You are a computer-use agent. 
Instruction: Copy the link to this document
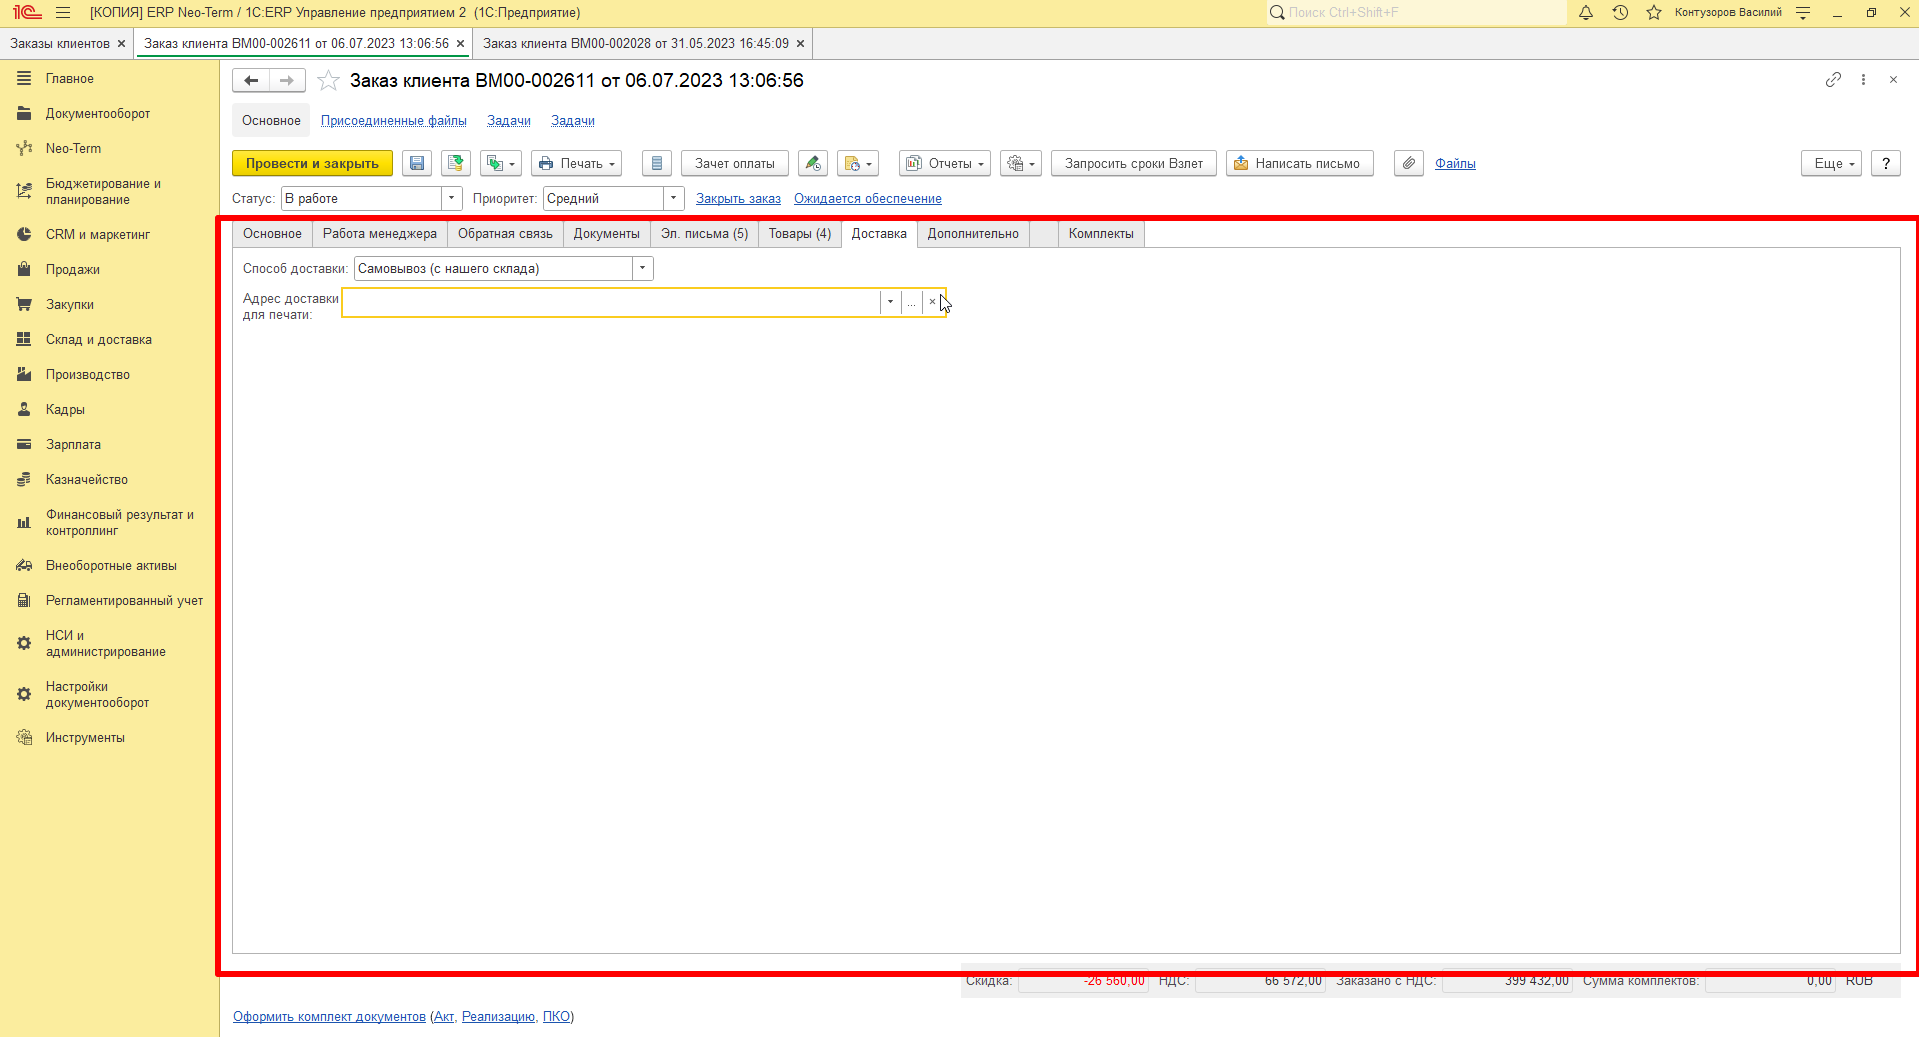pos(1833,80)
